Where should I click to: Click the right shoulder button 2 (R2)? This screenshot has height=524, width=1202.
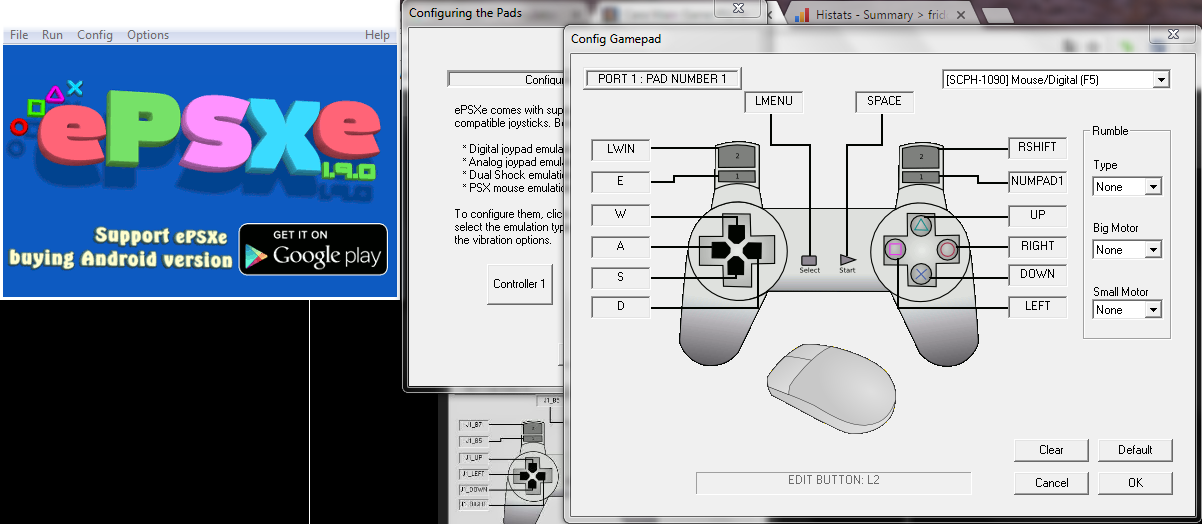(920, 157)
